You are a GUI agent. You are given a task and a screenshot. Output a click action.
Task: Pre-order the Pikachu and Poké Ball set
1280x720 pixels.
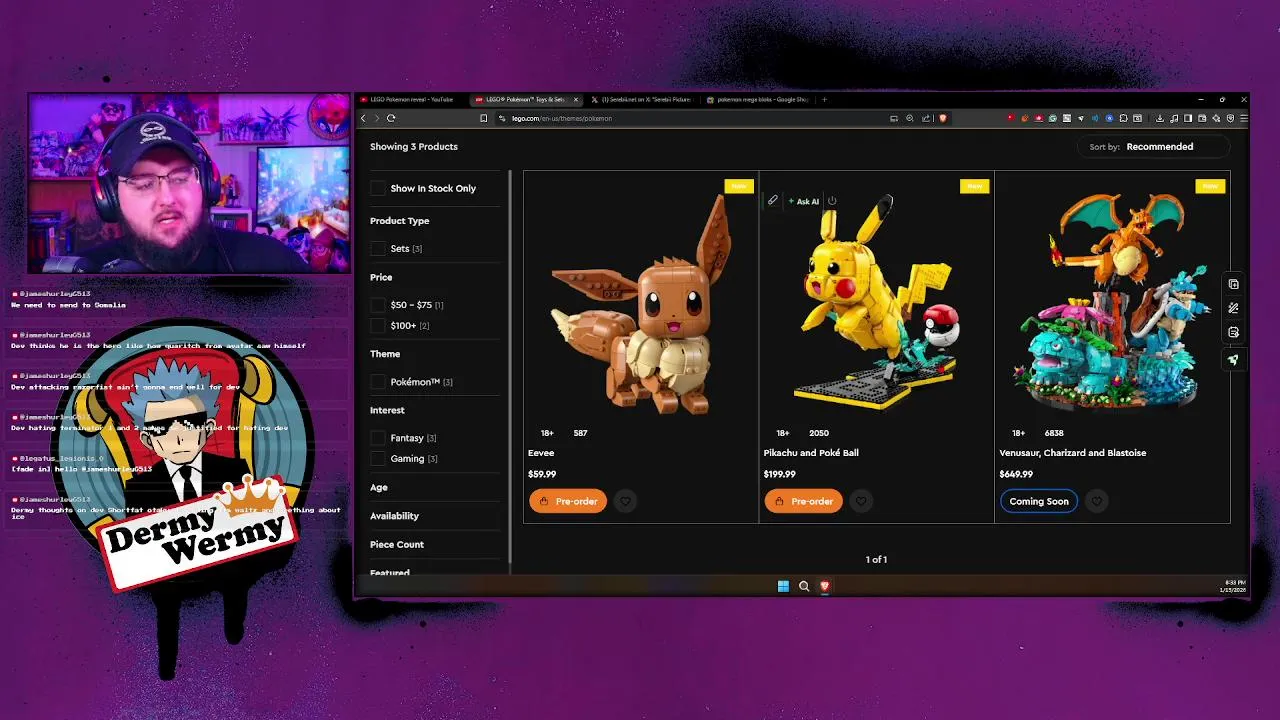[x=804, y=501]
